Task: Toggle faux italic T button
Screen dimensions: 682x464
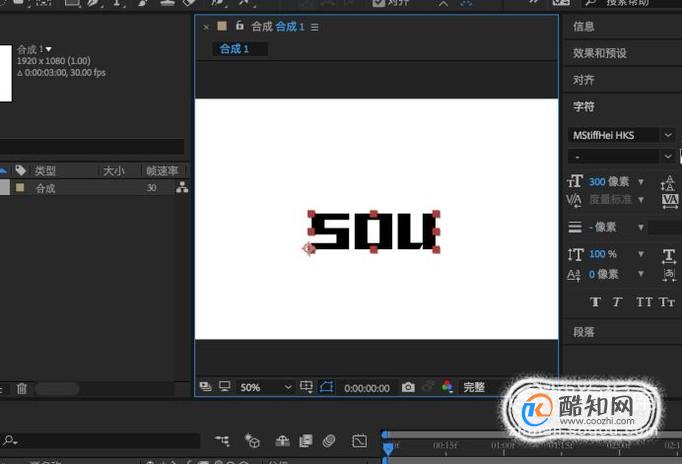Action: tap(617, 302)
